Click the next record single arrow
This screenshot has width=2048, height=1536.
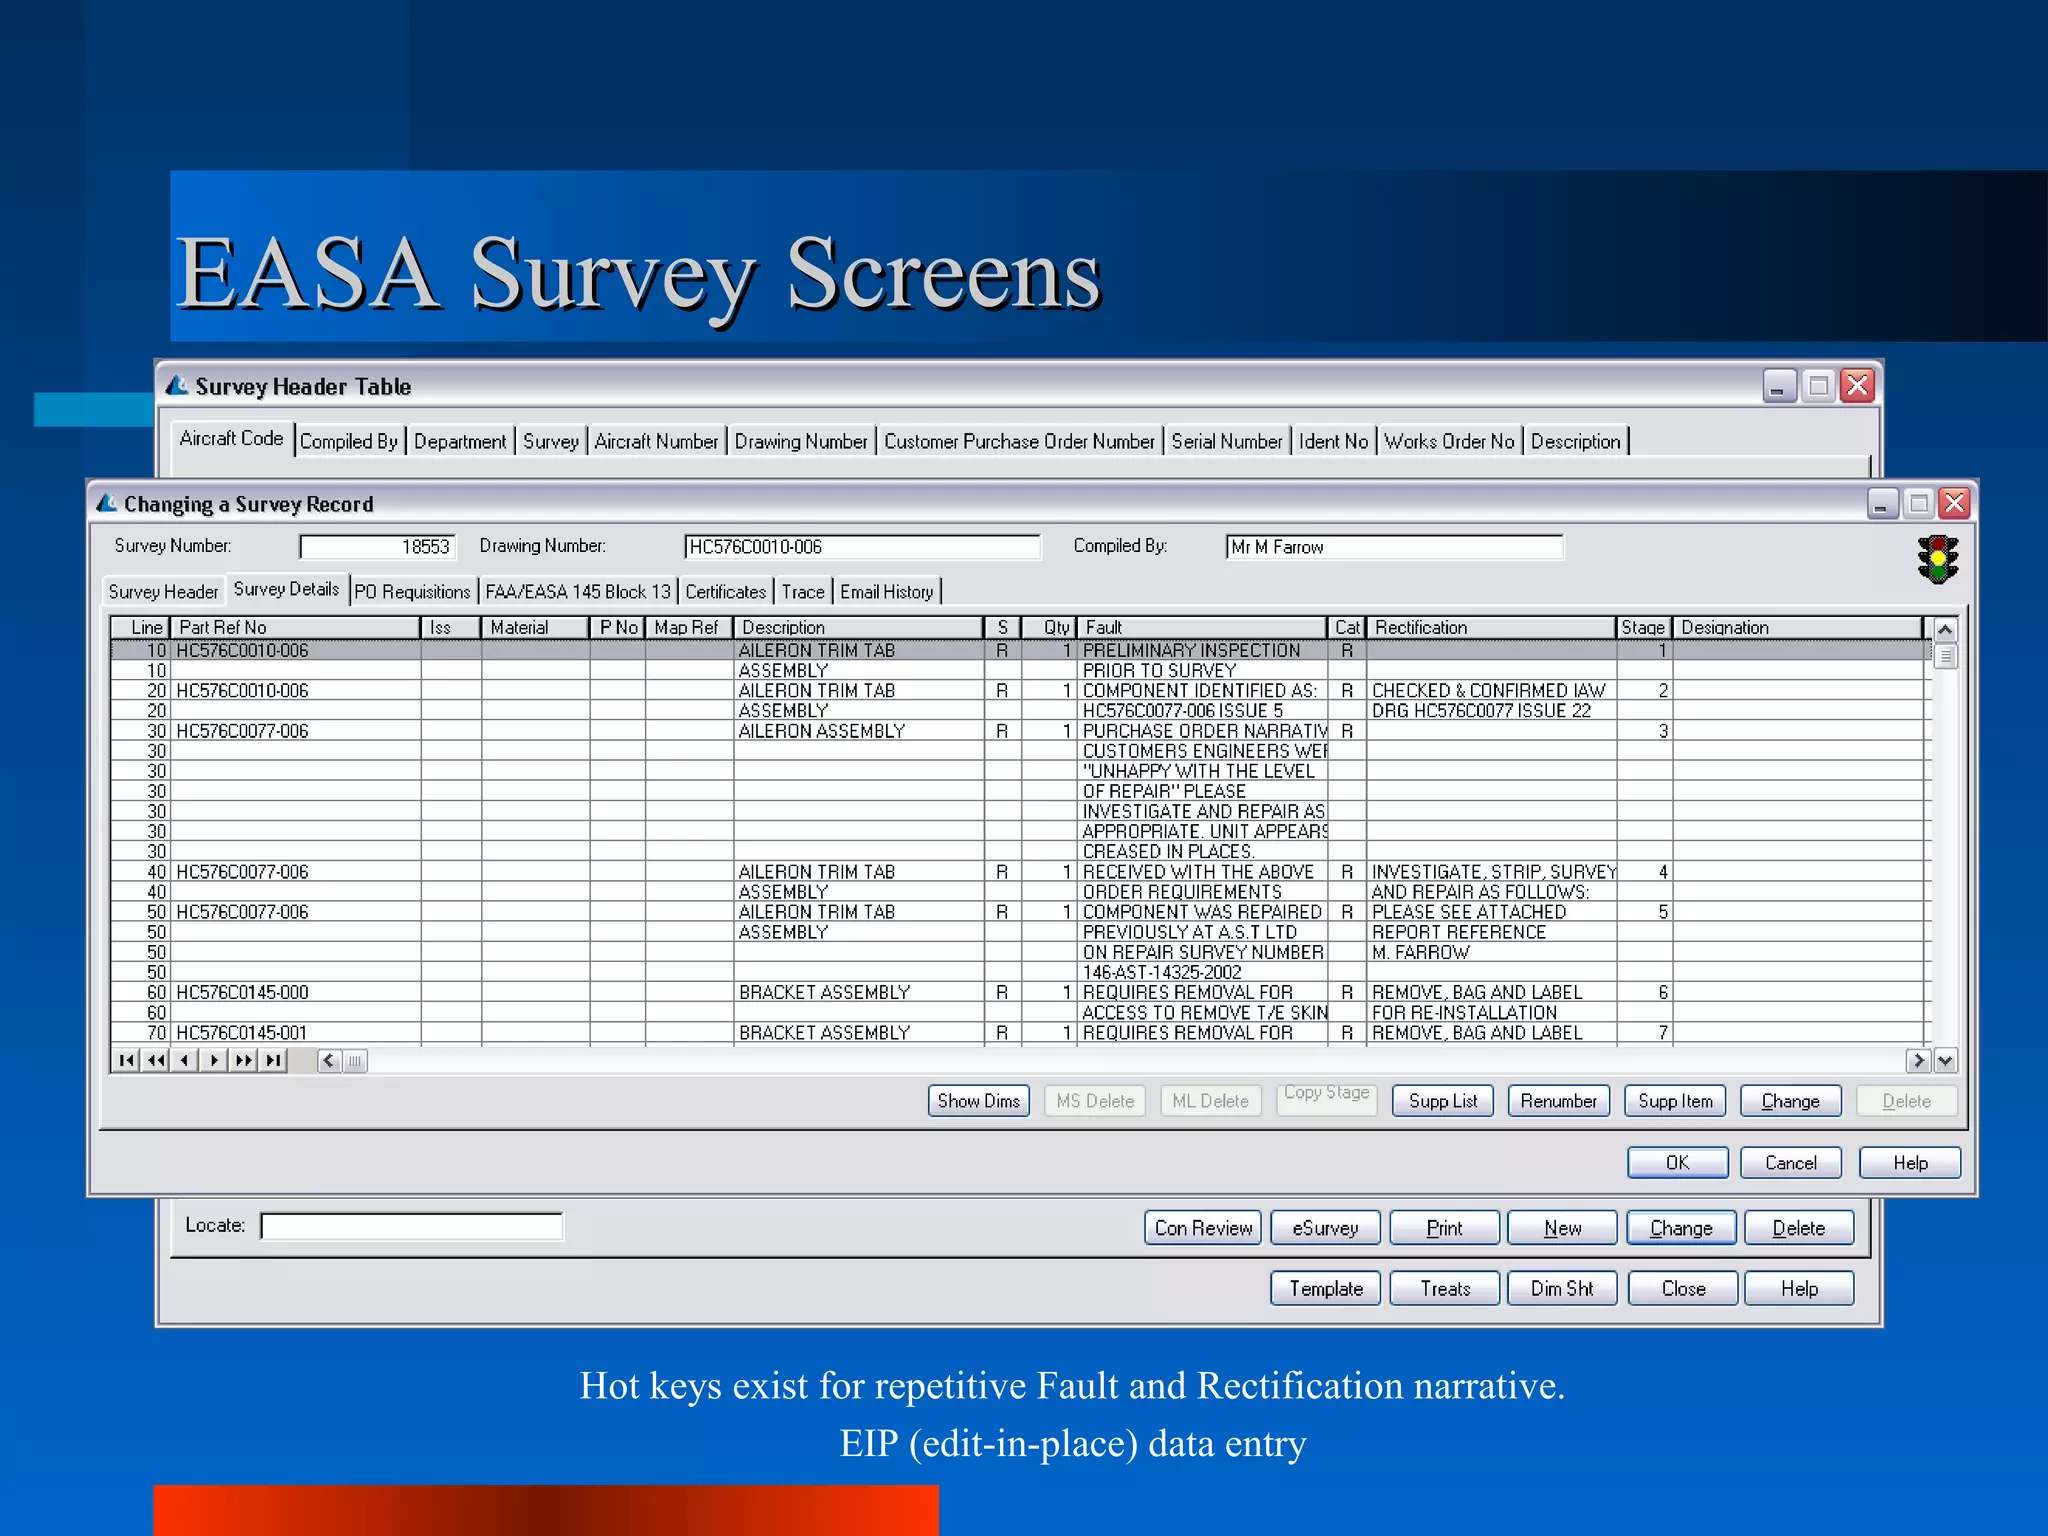click(213, 1060)
